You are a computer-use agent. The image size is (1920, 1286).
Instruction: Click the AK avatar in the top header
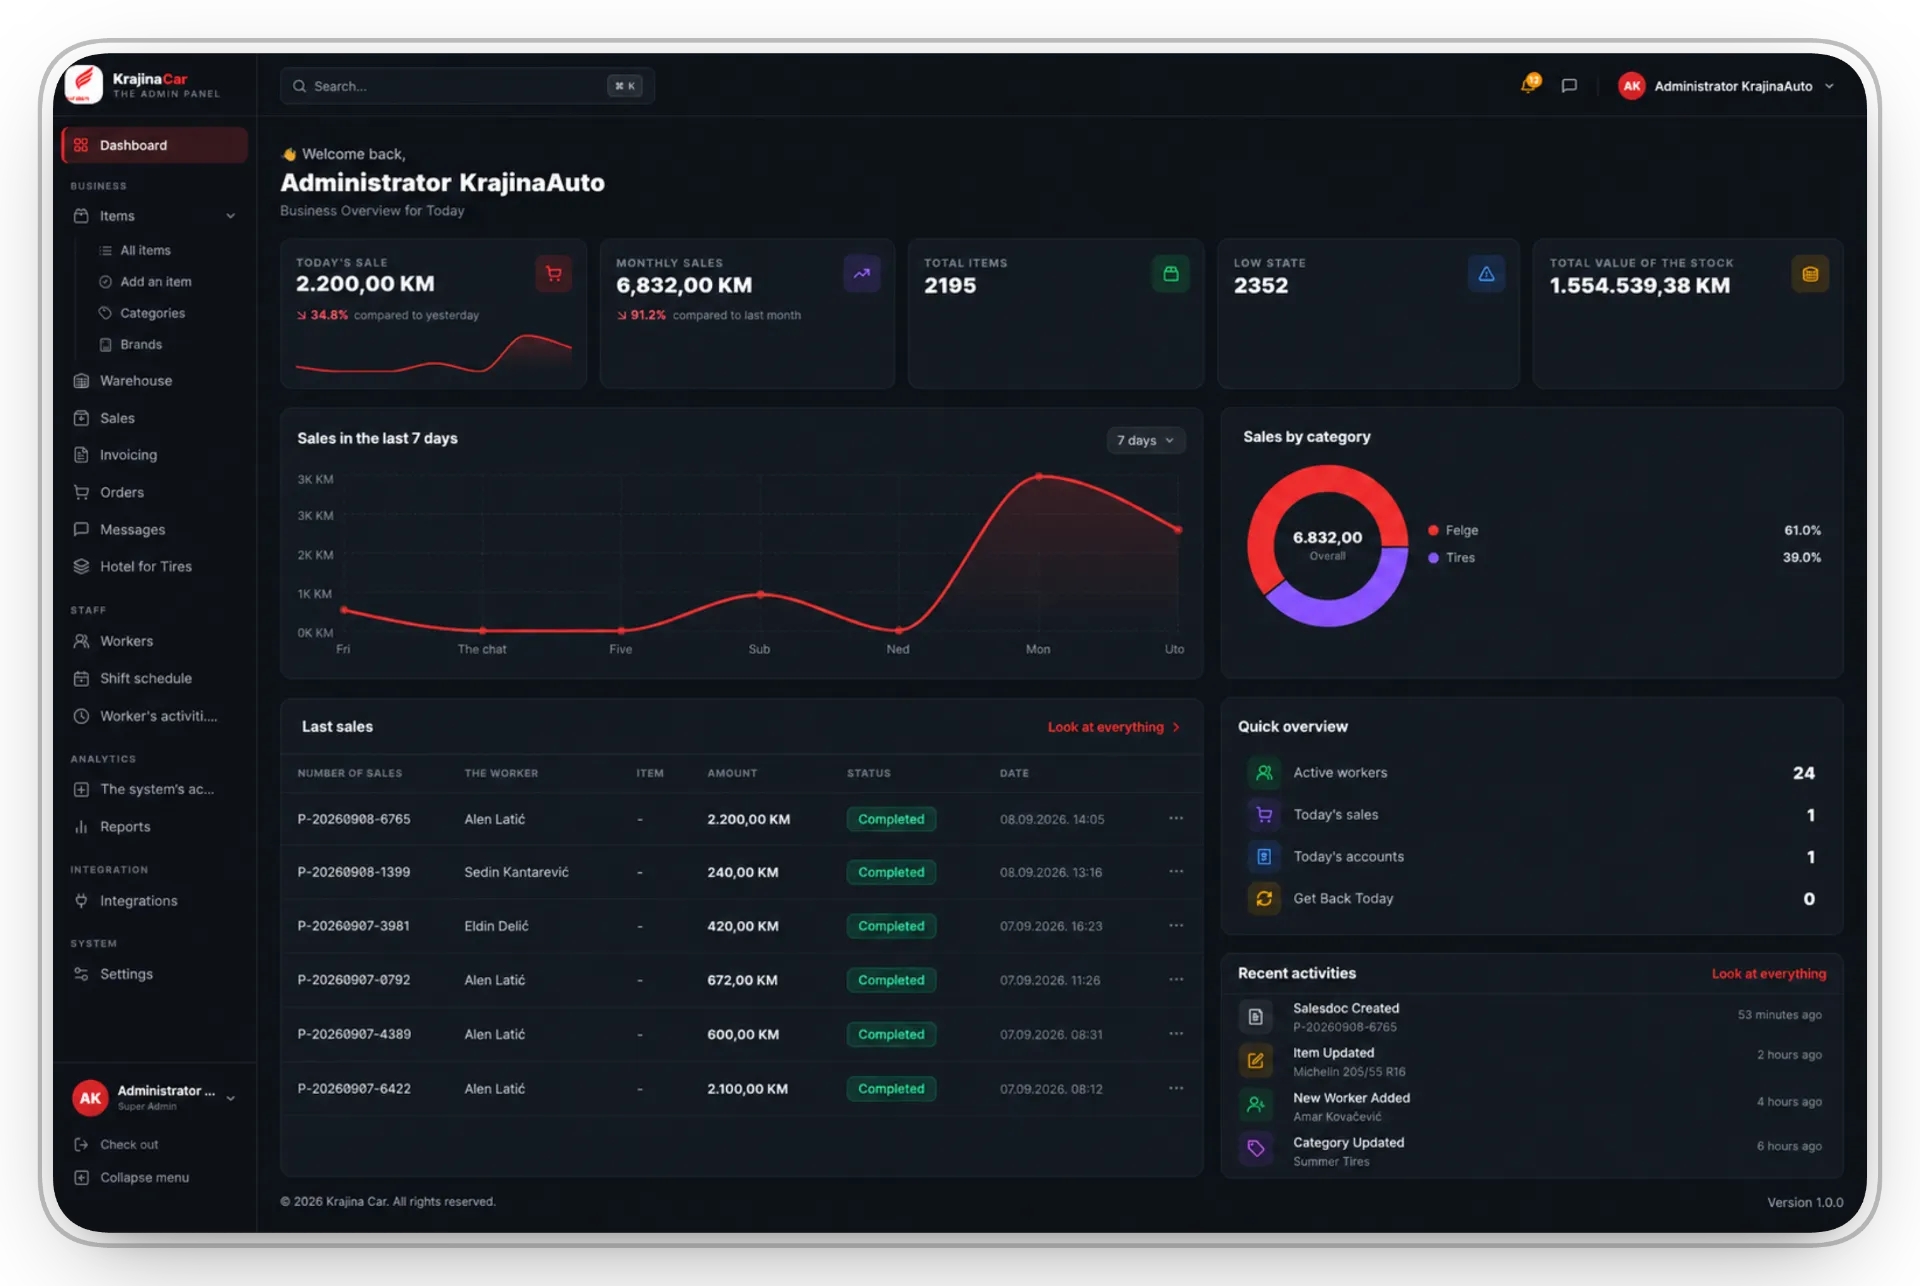click(x=1632, y=86)
